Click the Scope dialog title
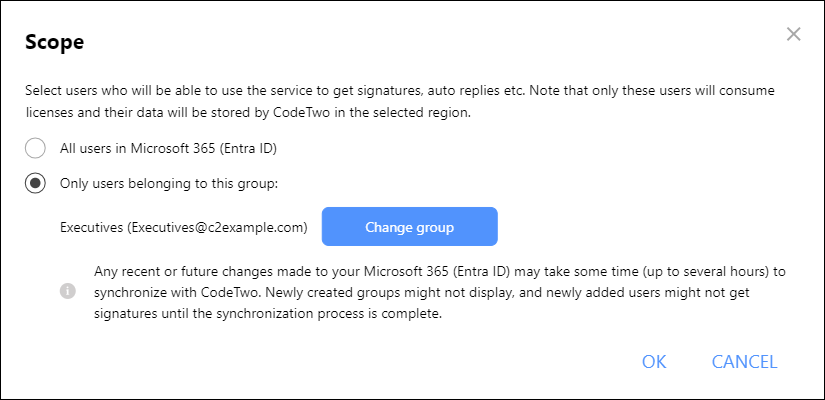Screen dimensions: 825x400 55,42
